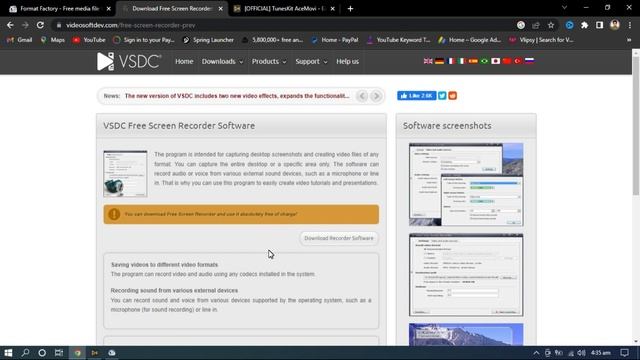The width and height of the screenshot is (640, 360).
Task: Switch to the Chinese flag language
Action: [x=507, y=61]
